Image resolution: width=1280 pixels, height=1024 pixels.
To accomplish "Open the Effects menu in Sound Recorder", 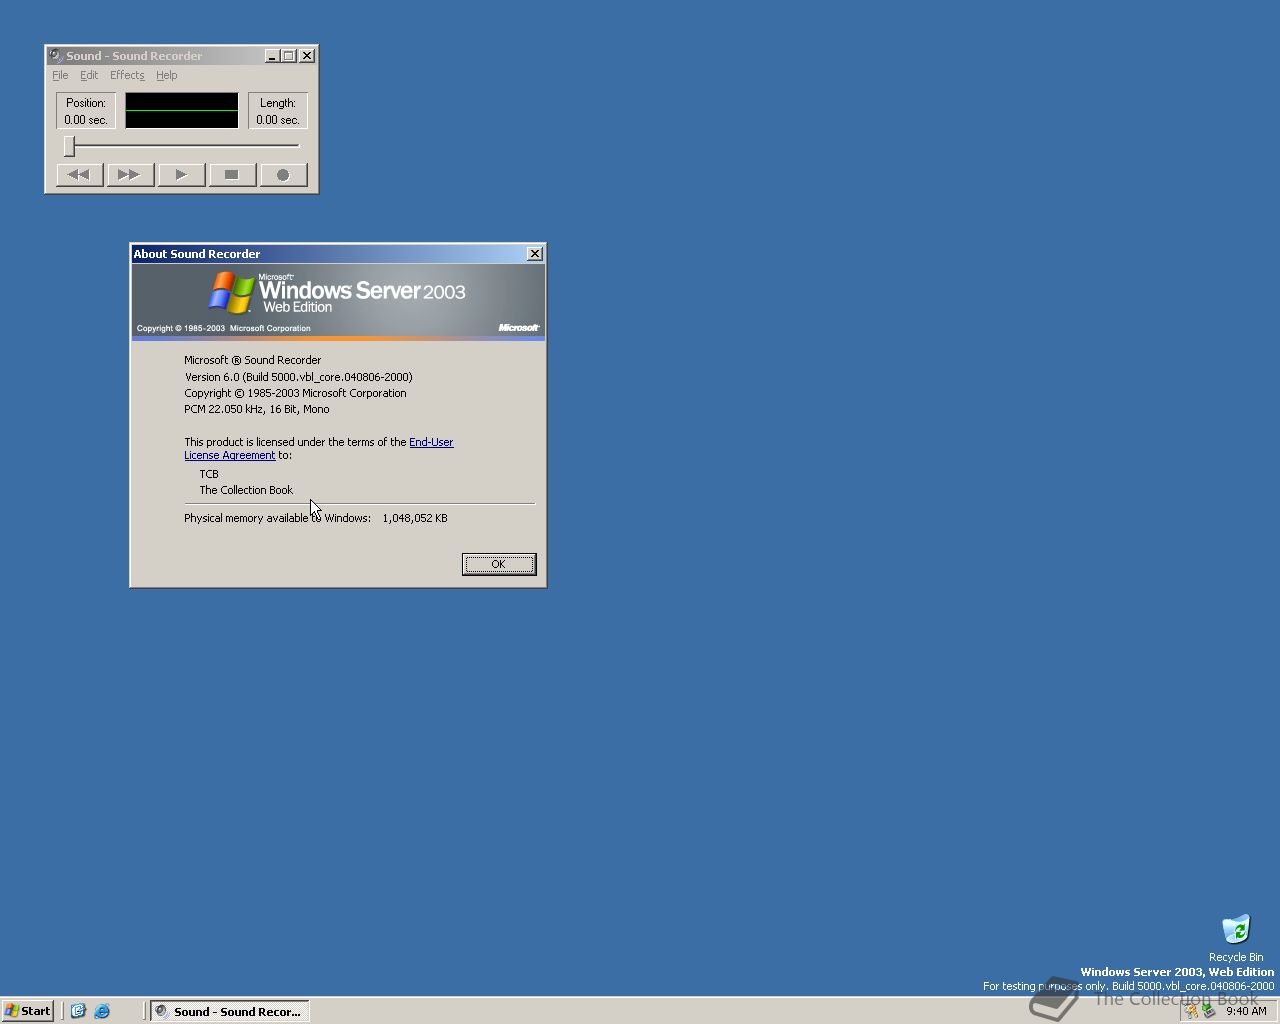I will [x=127, y=75].
